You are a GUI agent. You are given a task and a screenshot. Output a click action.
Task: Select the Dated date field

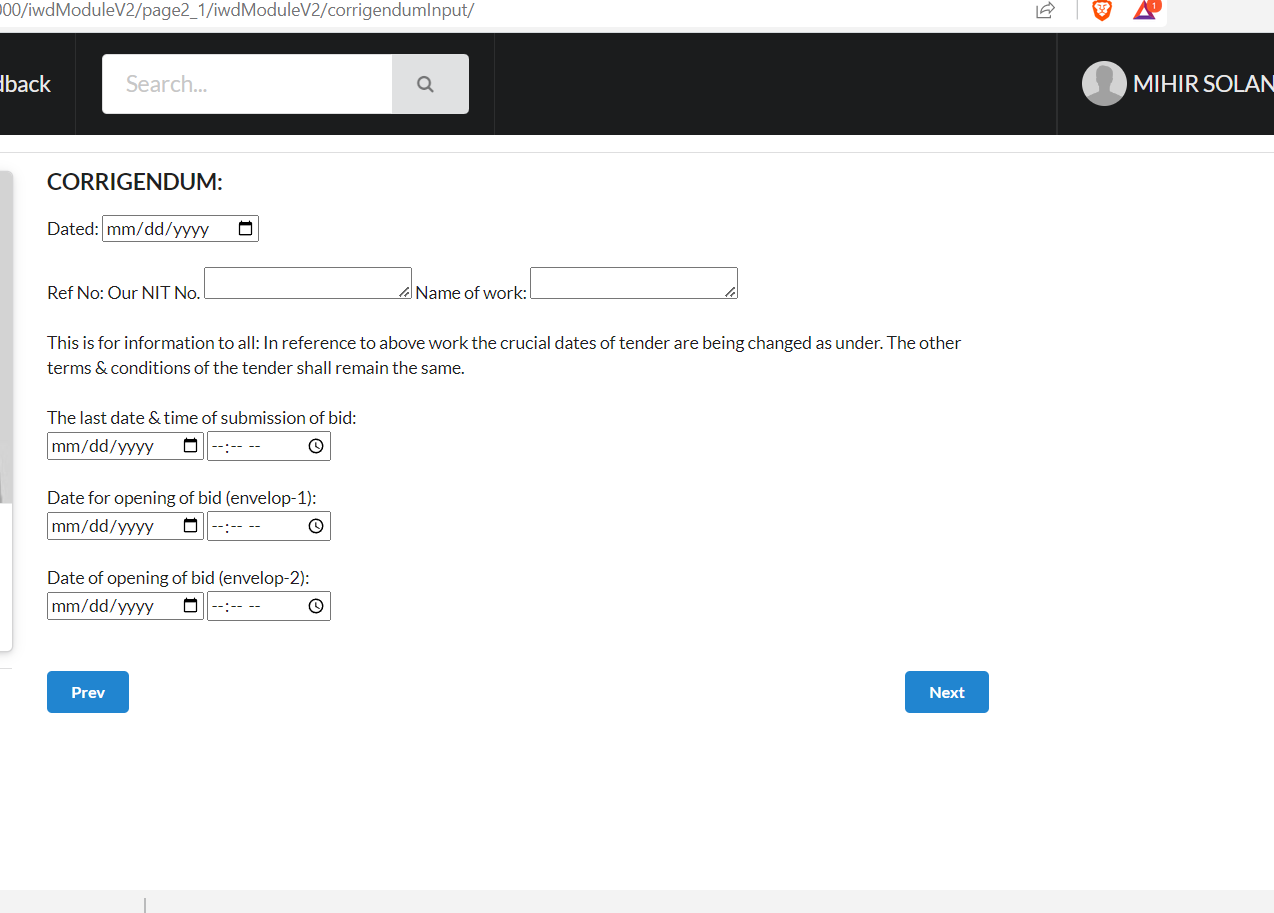click(180, 229)
